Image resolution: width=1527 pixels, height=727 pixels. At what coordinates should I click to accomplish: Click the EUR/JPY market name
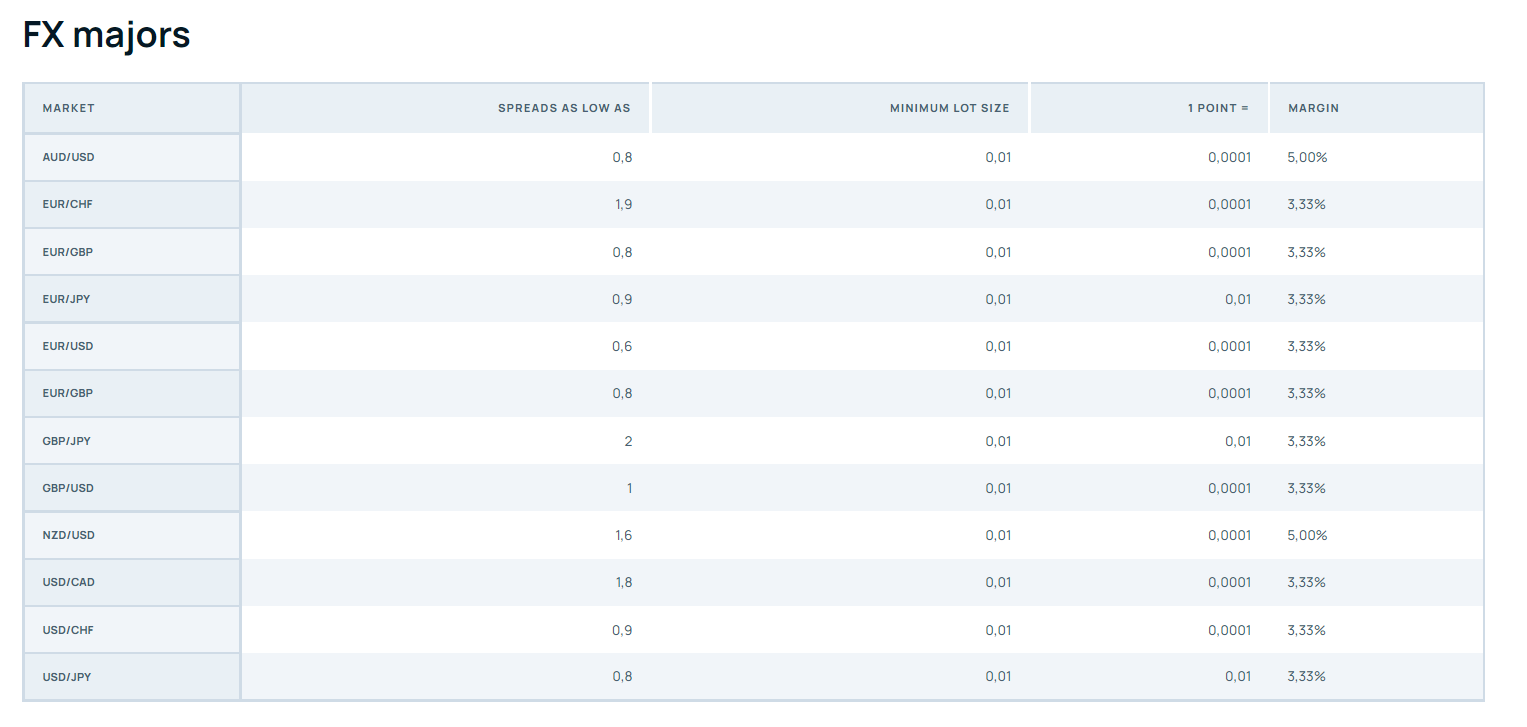[x=66, y=299]
